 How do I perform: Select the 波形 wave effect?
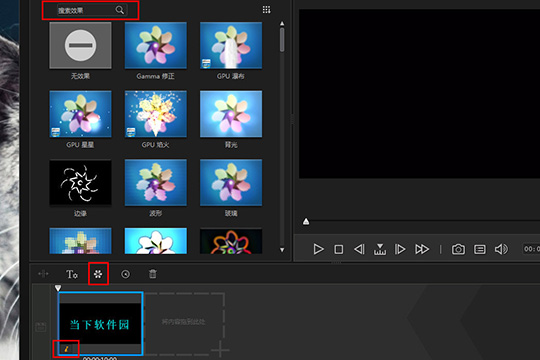point(156,183)
